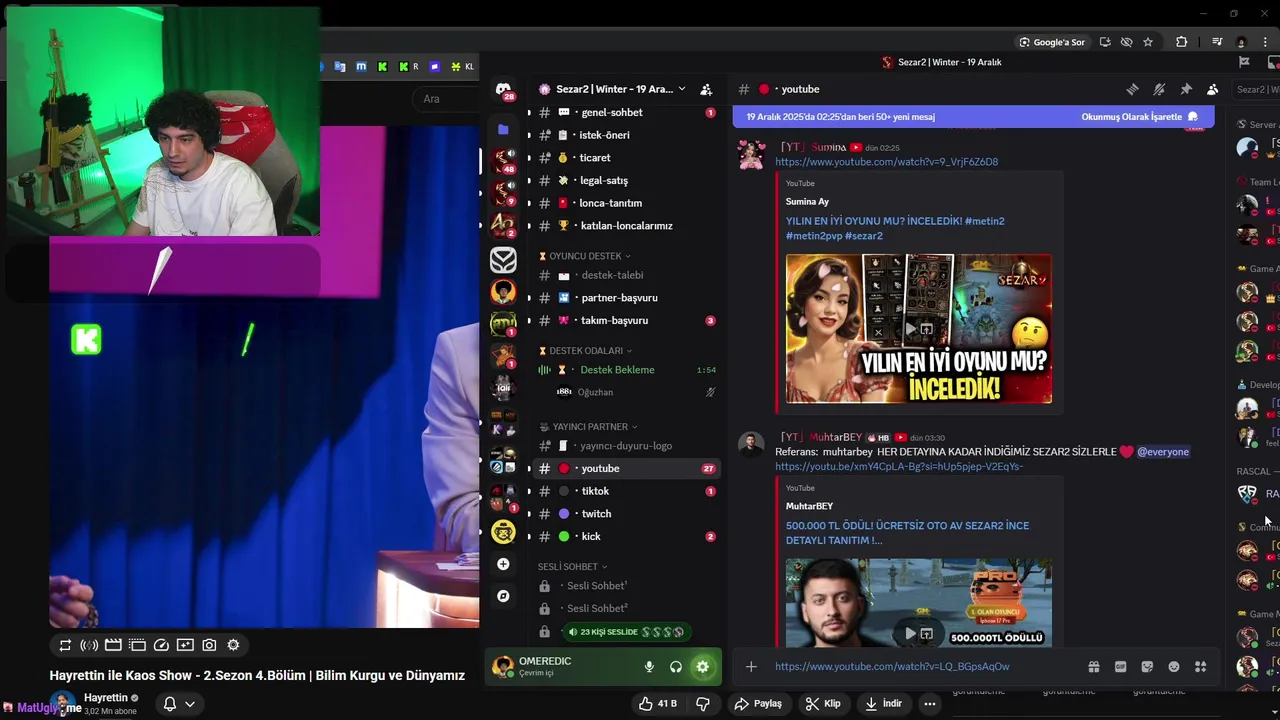Expand notification options chevron beside bell
Screen dimensions: 1280x720
point(190,704)
